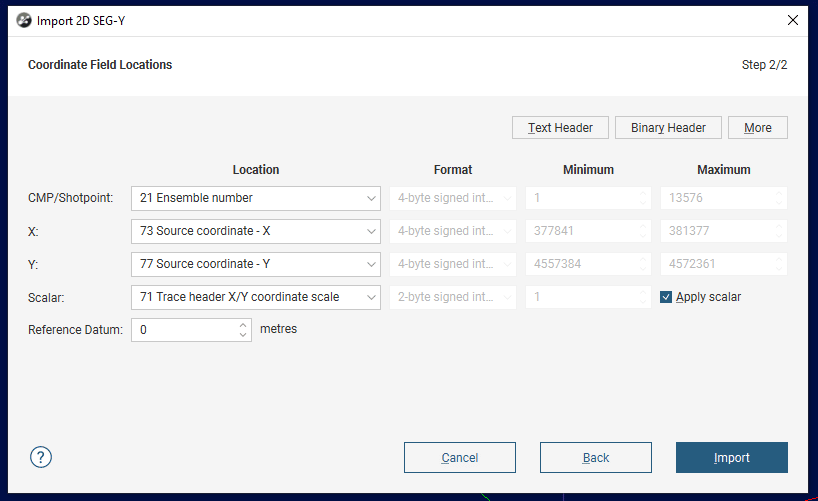View the Text Header

tap(560, 127)
